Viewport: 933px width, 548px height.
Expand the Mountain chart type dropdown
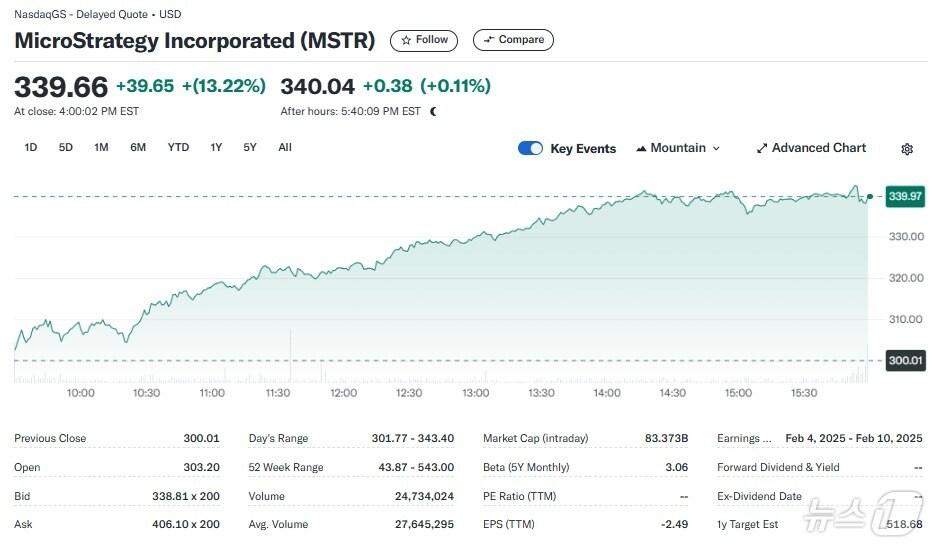click(x=716, y=148)
